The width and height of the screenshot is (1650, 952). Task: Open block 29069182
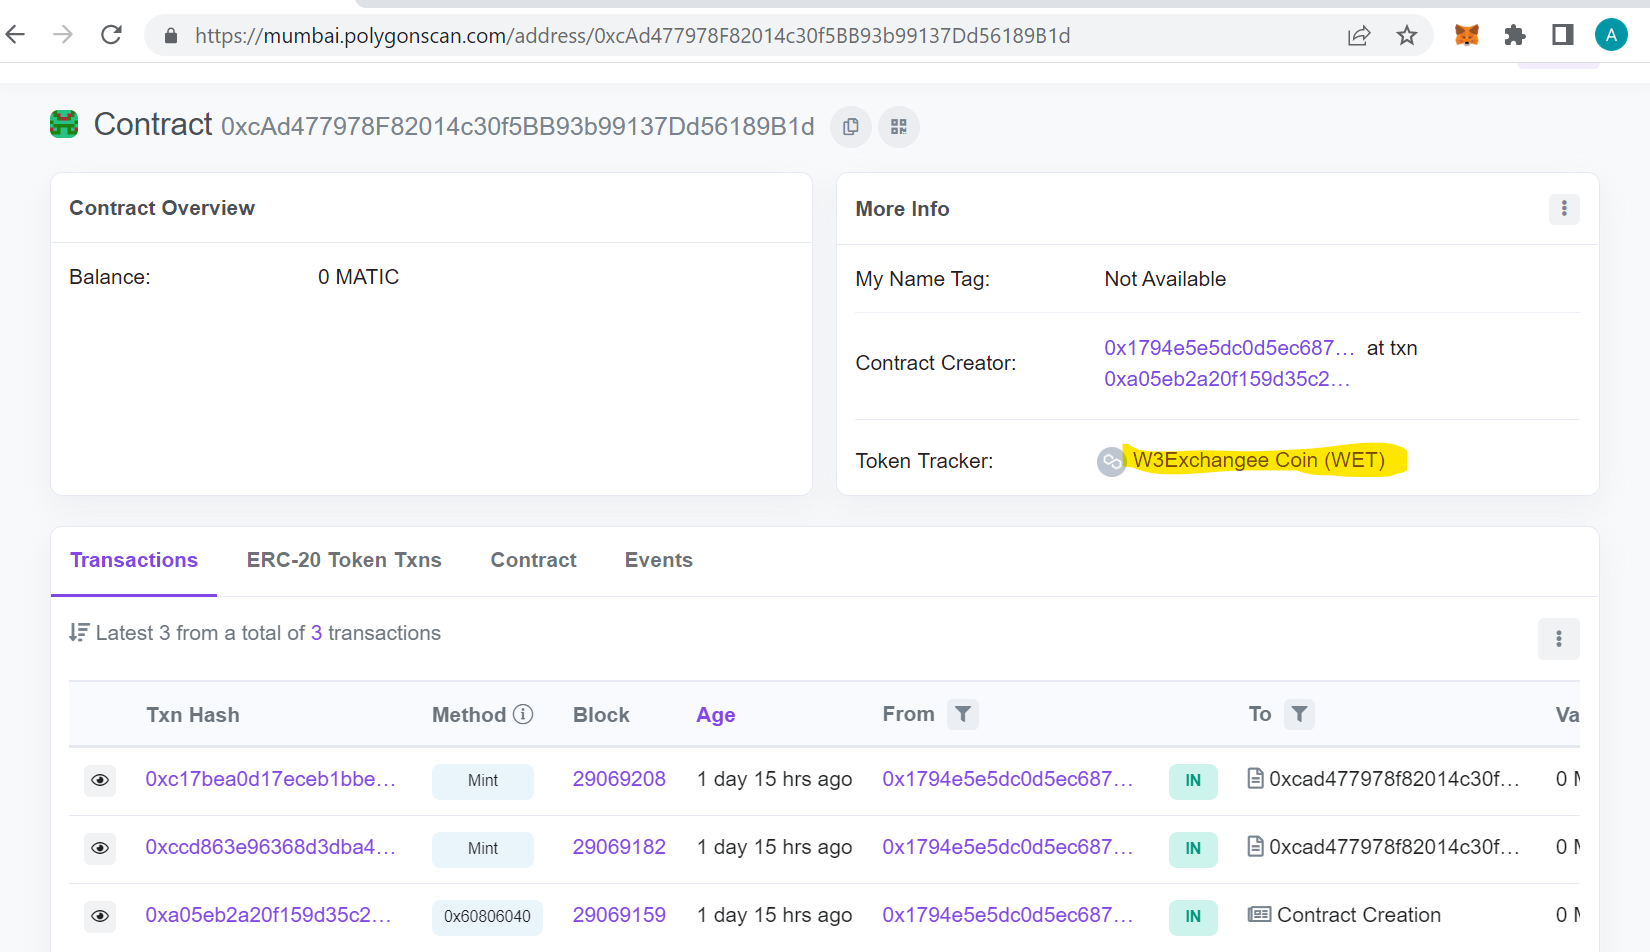click(x=619, y=847)
